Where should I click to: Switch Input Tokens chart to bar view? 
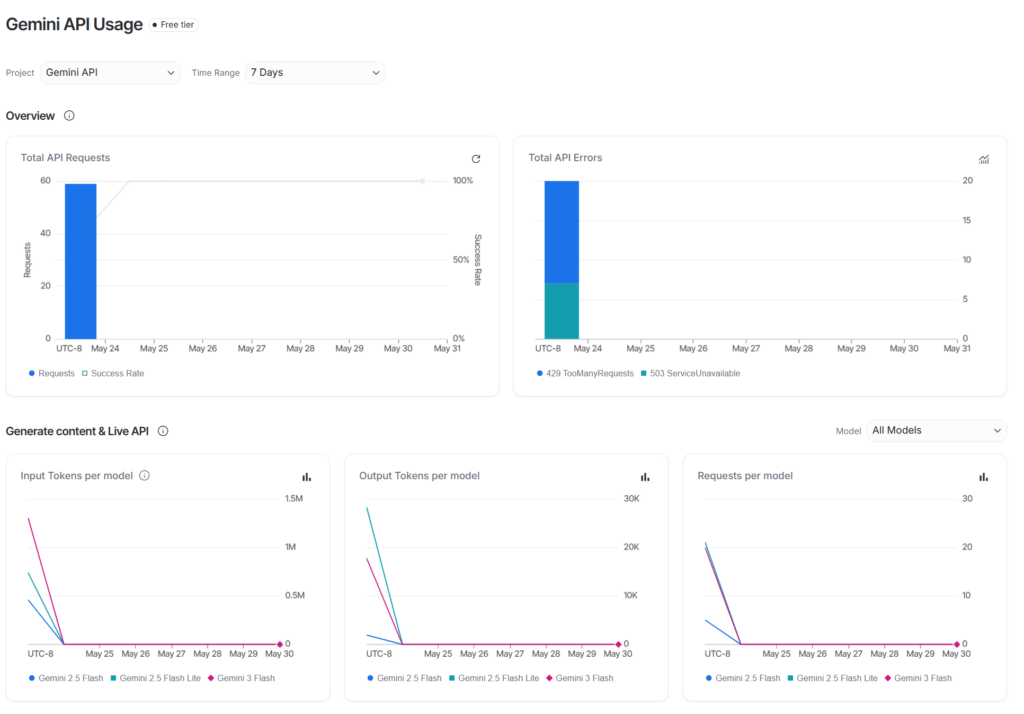(306, 477)
